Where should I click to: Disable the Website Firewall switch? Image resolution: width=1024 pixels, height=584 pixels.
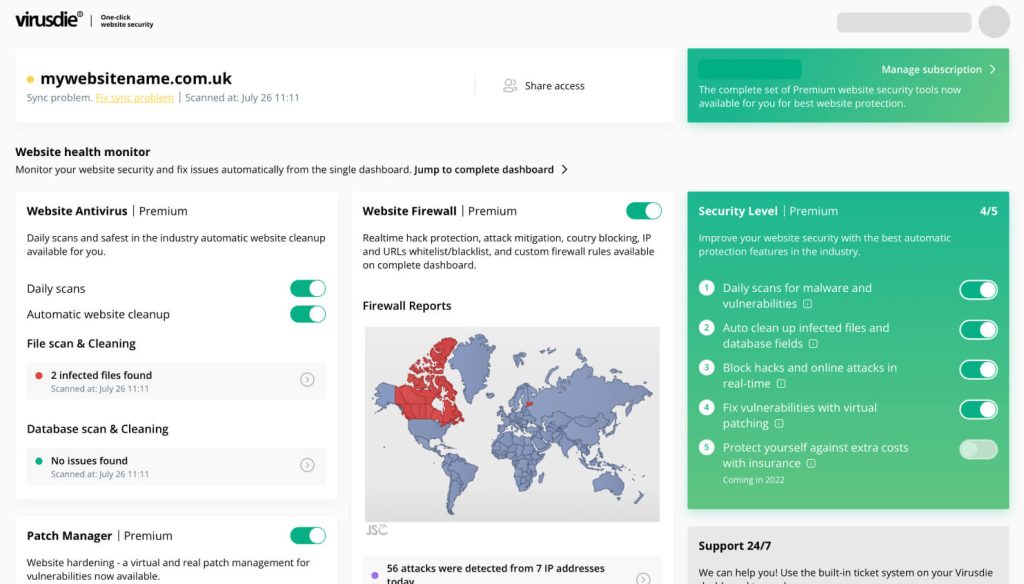(x=644, y=210)
